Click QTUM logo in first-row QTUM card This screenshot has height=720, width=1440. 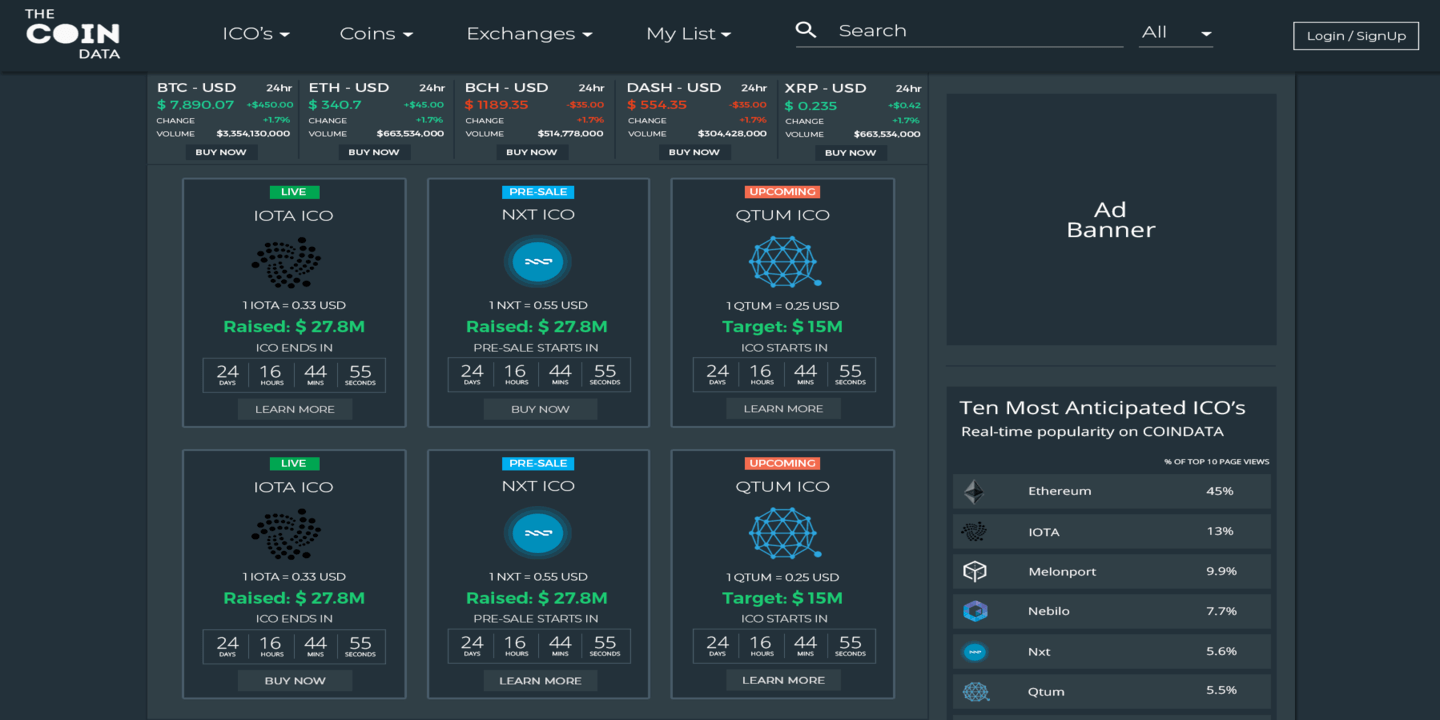[785, 262]
